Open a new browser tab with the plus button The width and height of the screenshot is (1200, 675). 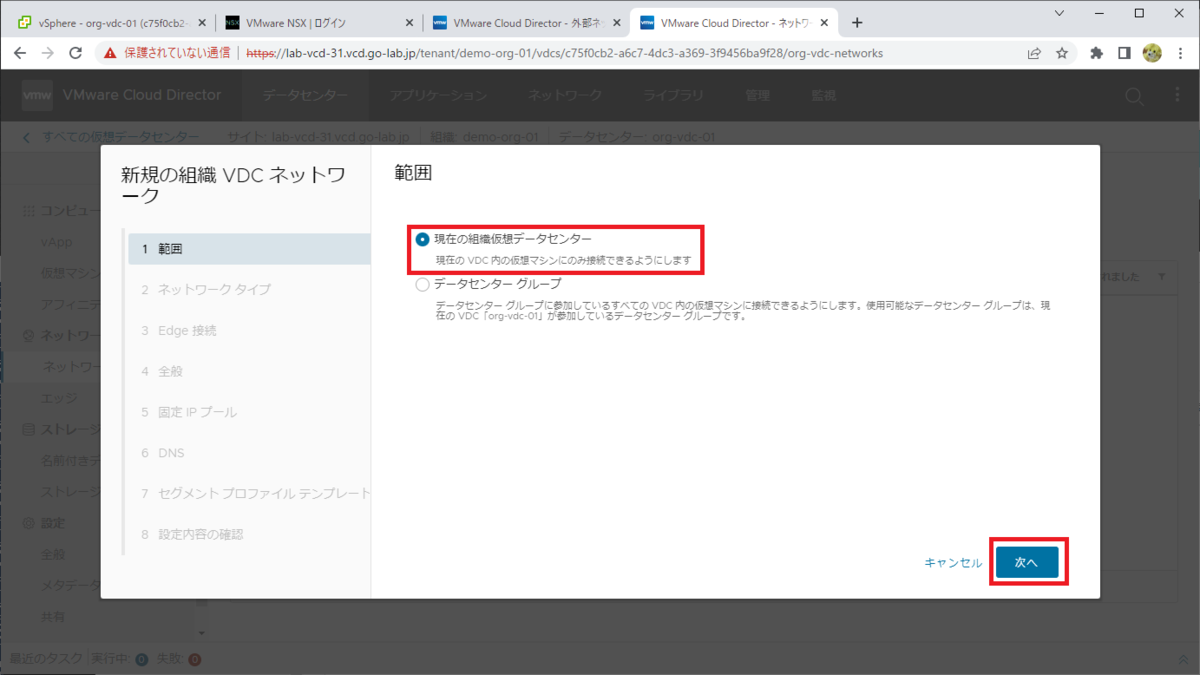[x=857, y=23]
